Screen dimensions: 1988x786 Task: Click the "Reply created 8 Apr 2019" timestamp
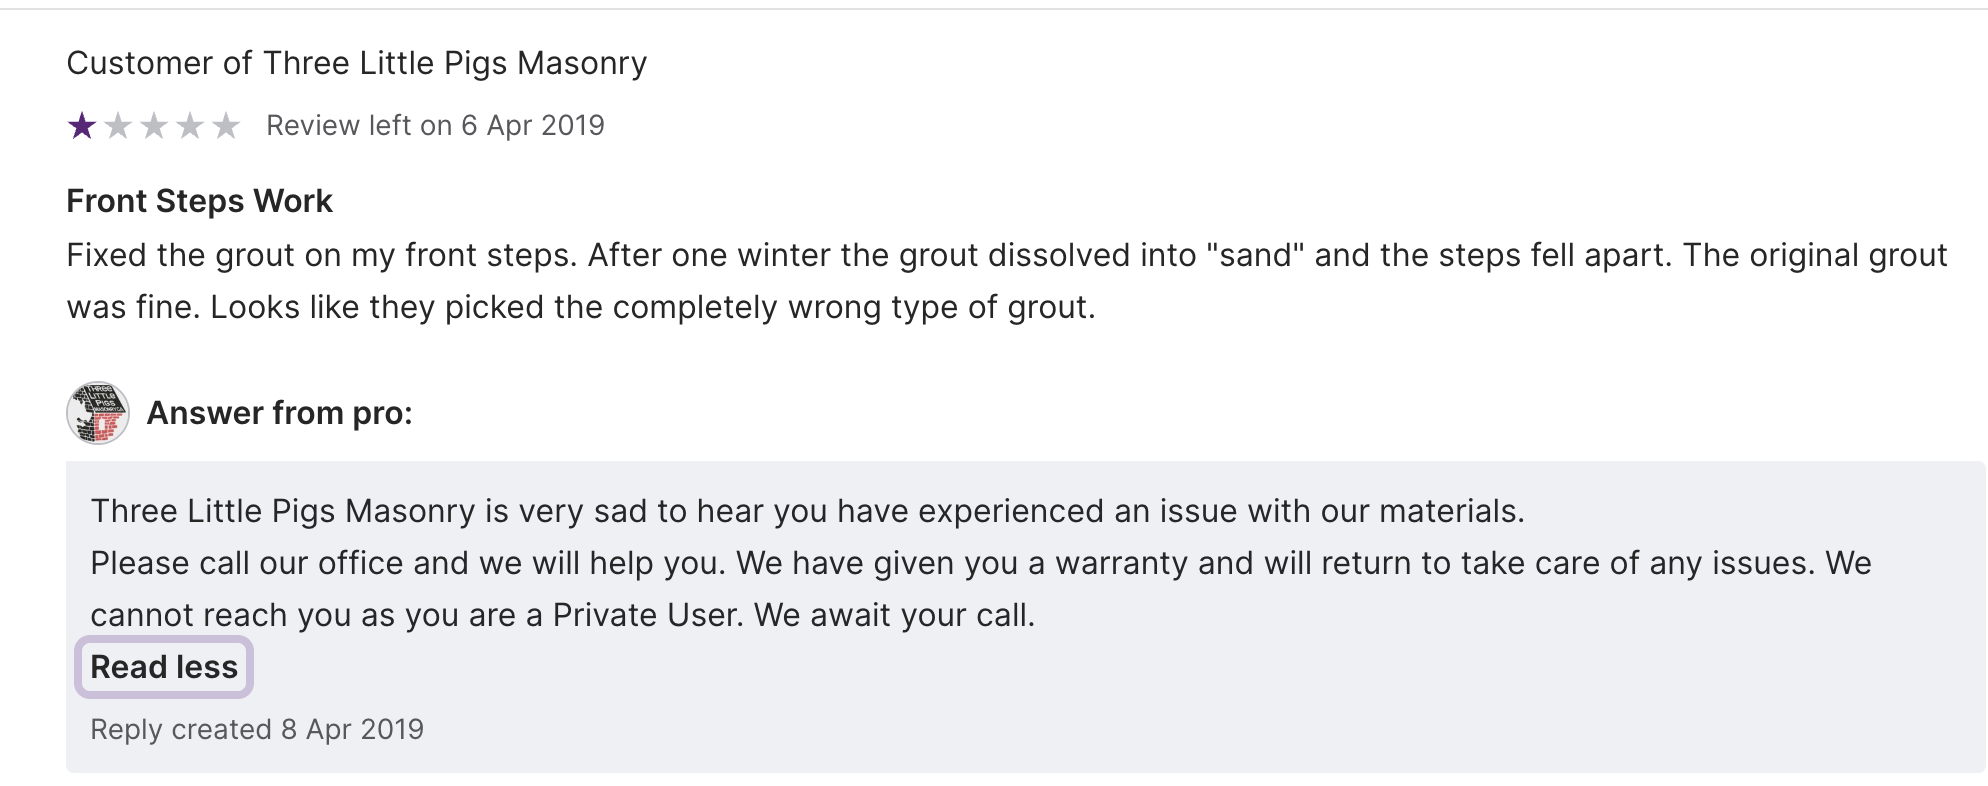(257, 729)
